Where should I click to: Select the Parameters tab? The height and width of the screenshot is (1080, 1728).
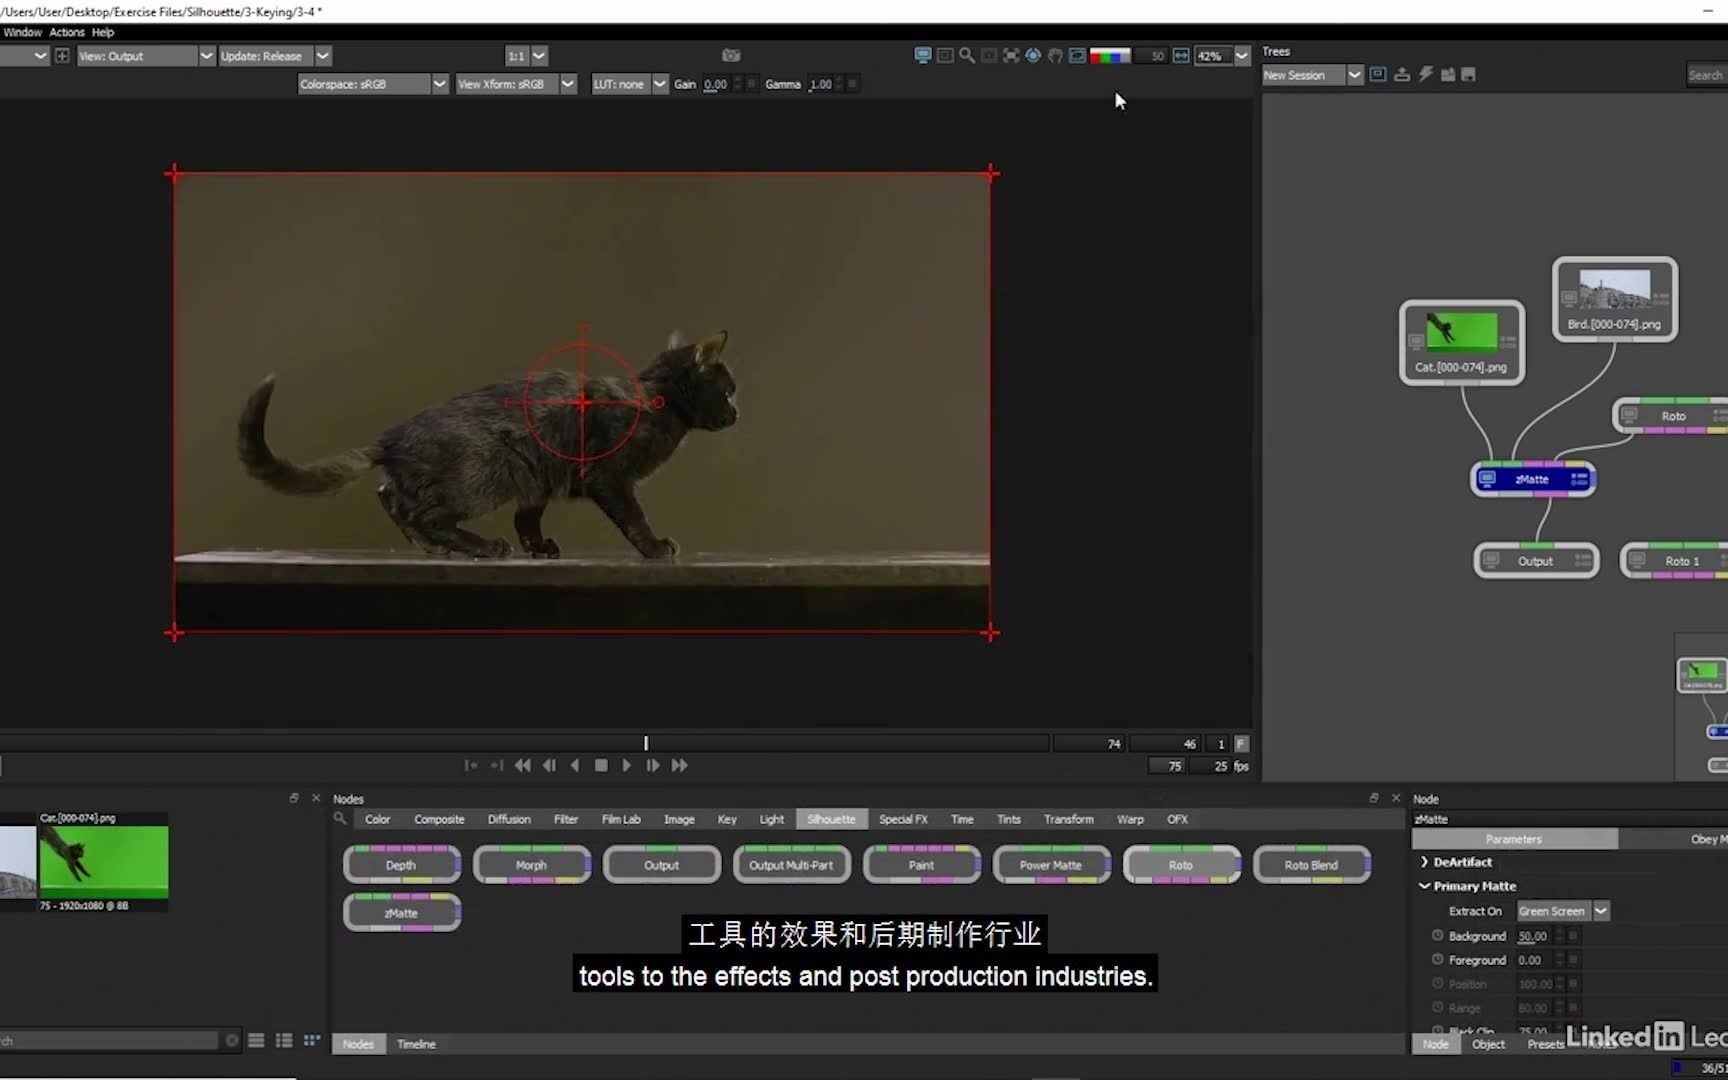tap(1513, 839)
